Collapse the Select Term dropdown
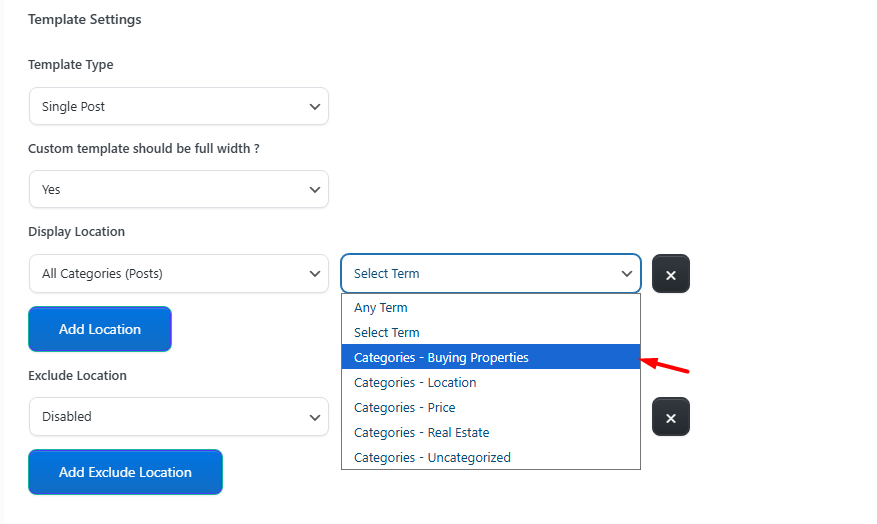This screenshot has width=877, height=524. (x=490, y=273)
